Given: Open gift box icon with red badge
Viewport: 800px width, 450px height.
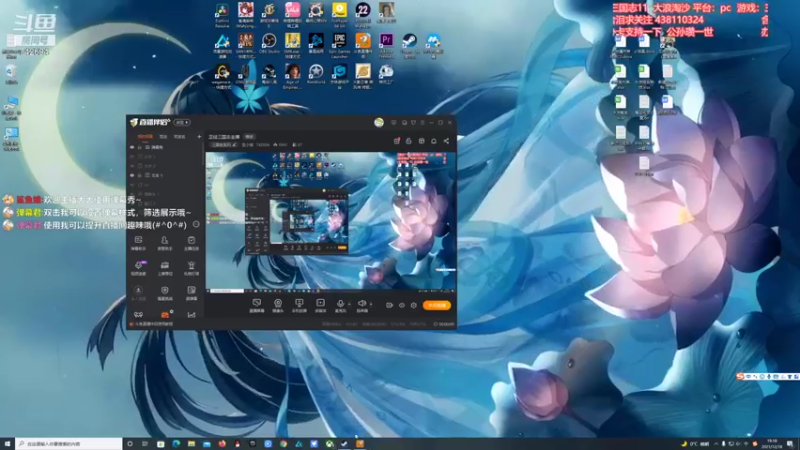Looking at the screenshot, I should (396, 141).
